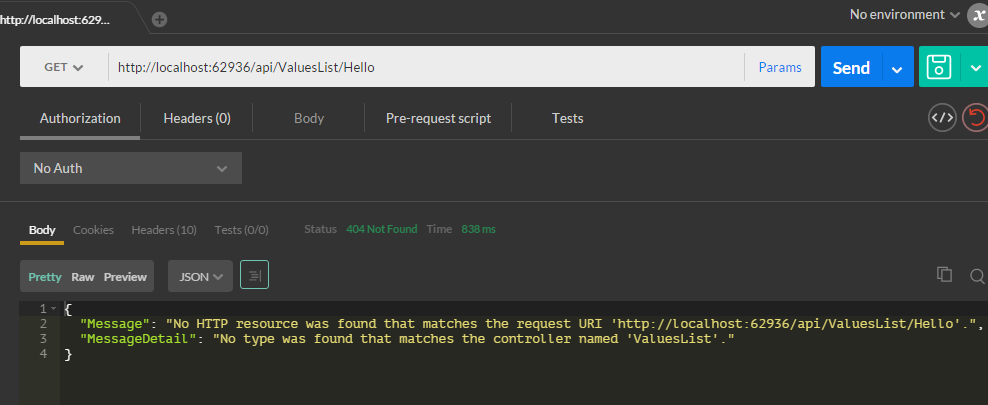The width and height of the screenshot is (988, 405).
Task: Toggle the line wrap icon
Action: click(x=254, y=276)
